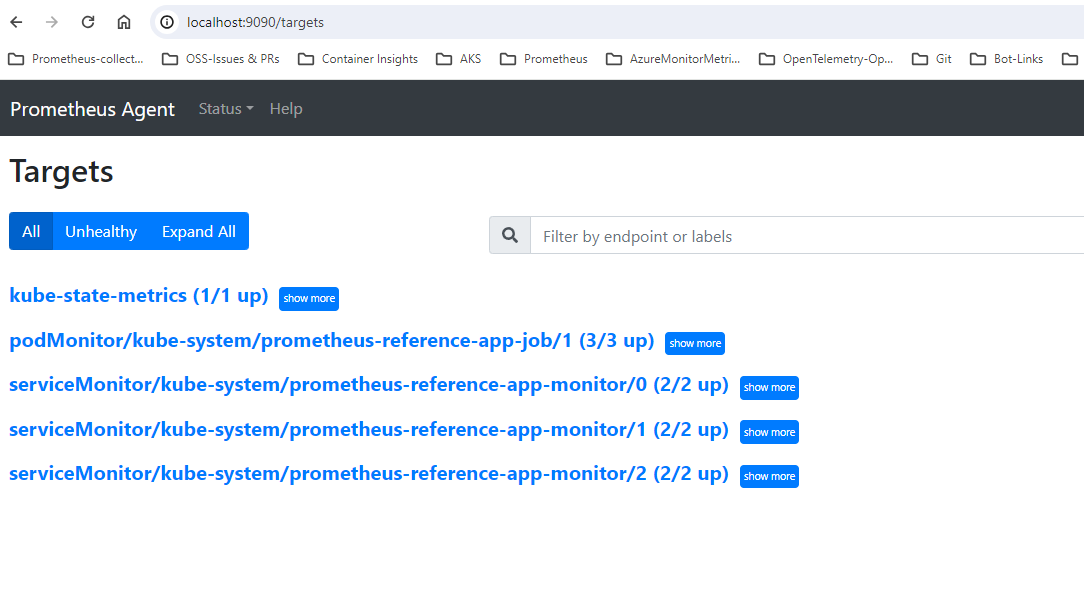Screen dimensions: 1084x590
Task: Open the Prometheus-collect bookmark folder
Action: pos(75,59)
